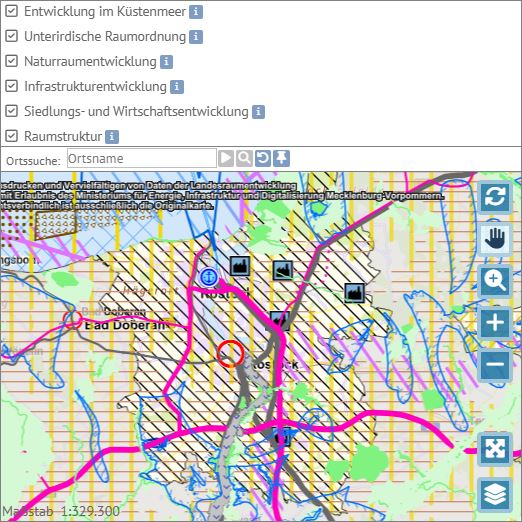Click the blue anchor port symbol on map
This screenshot has height=522, width=522.
coord(209,277)
